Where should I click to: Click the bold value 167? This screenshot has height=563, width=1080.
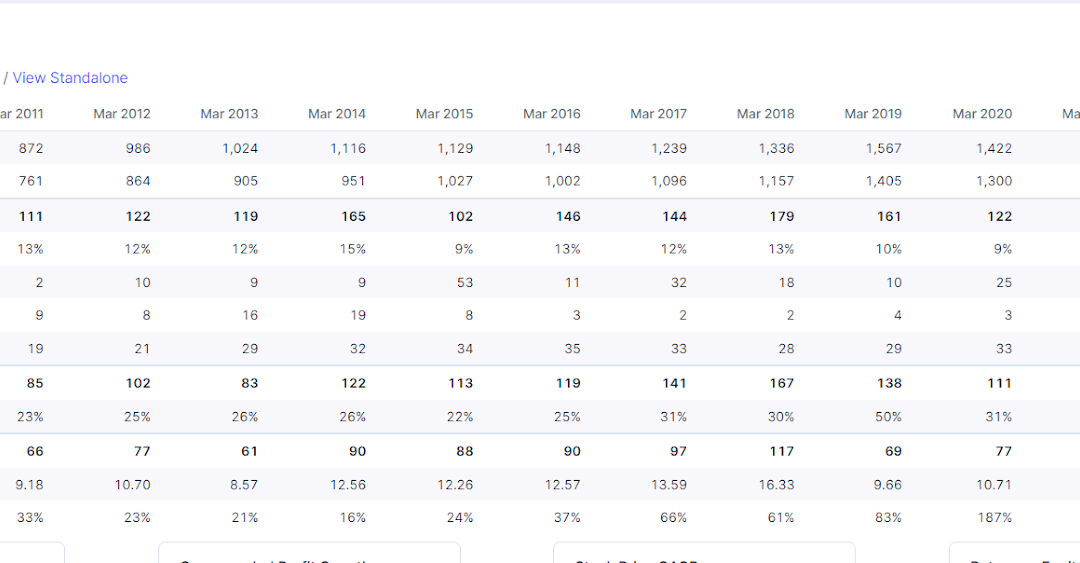point(782,383)
